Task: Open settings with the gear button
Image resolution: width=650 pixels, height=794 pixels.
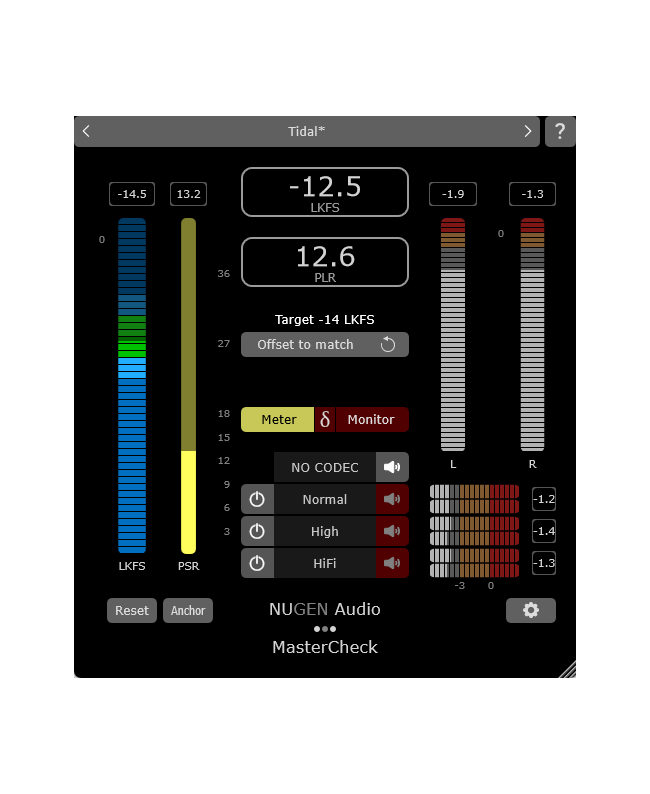Action: click(x=531, y=610)
